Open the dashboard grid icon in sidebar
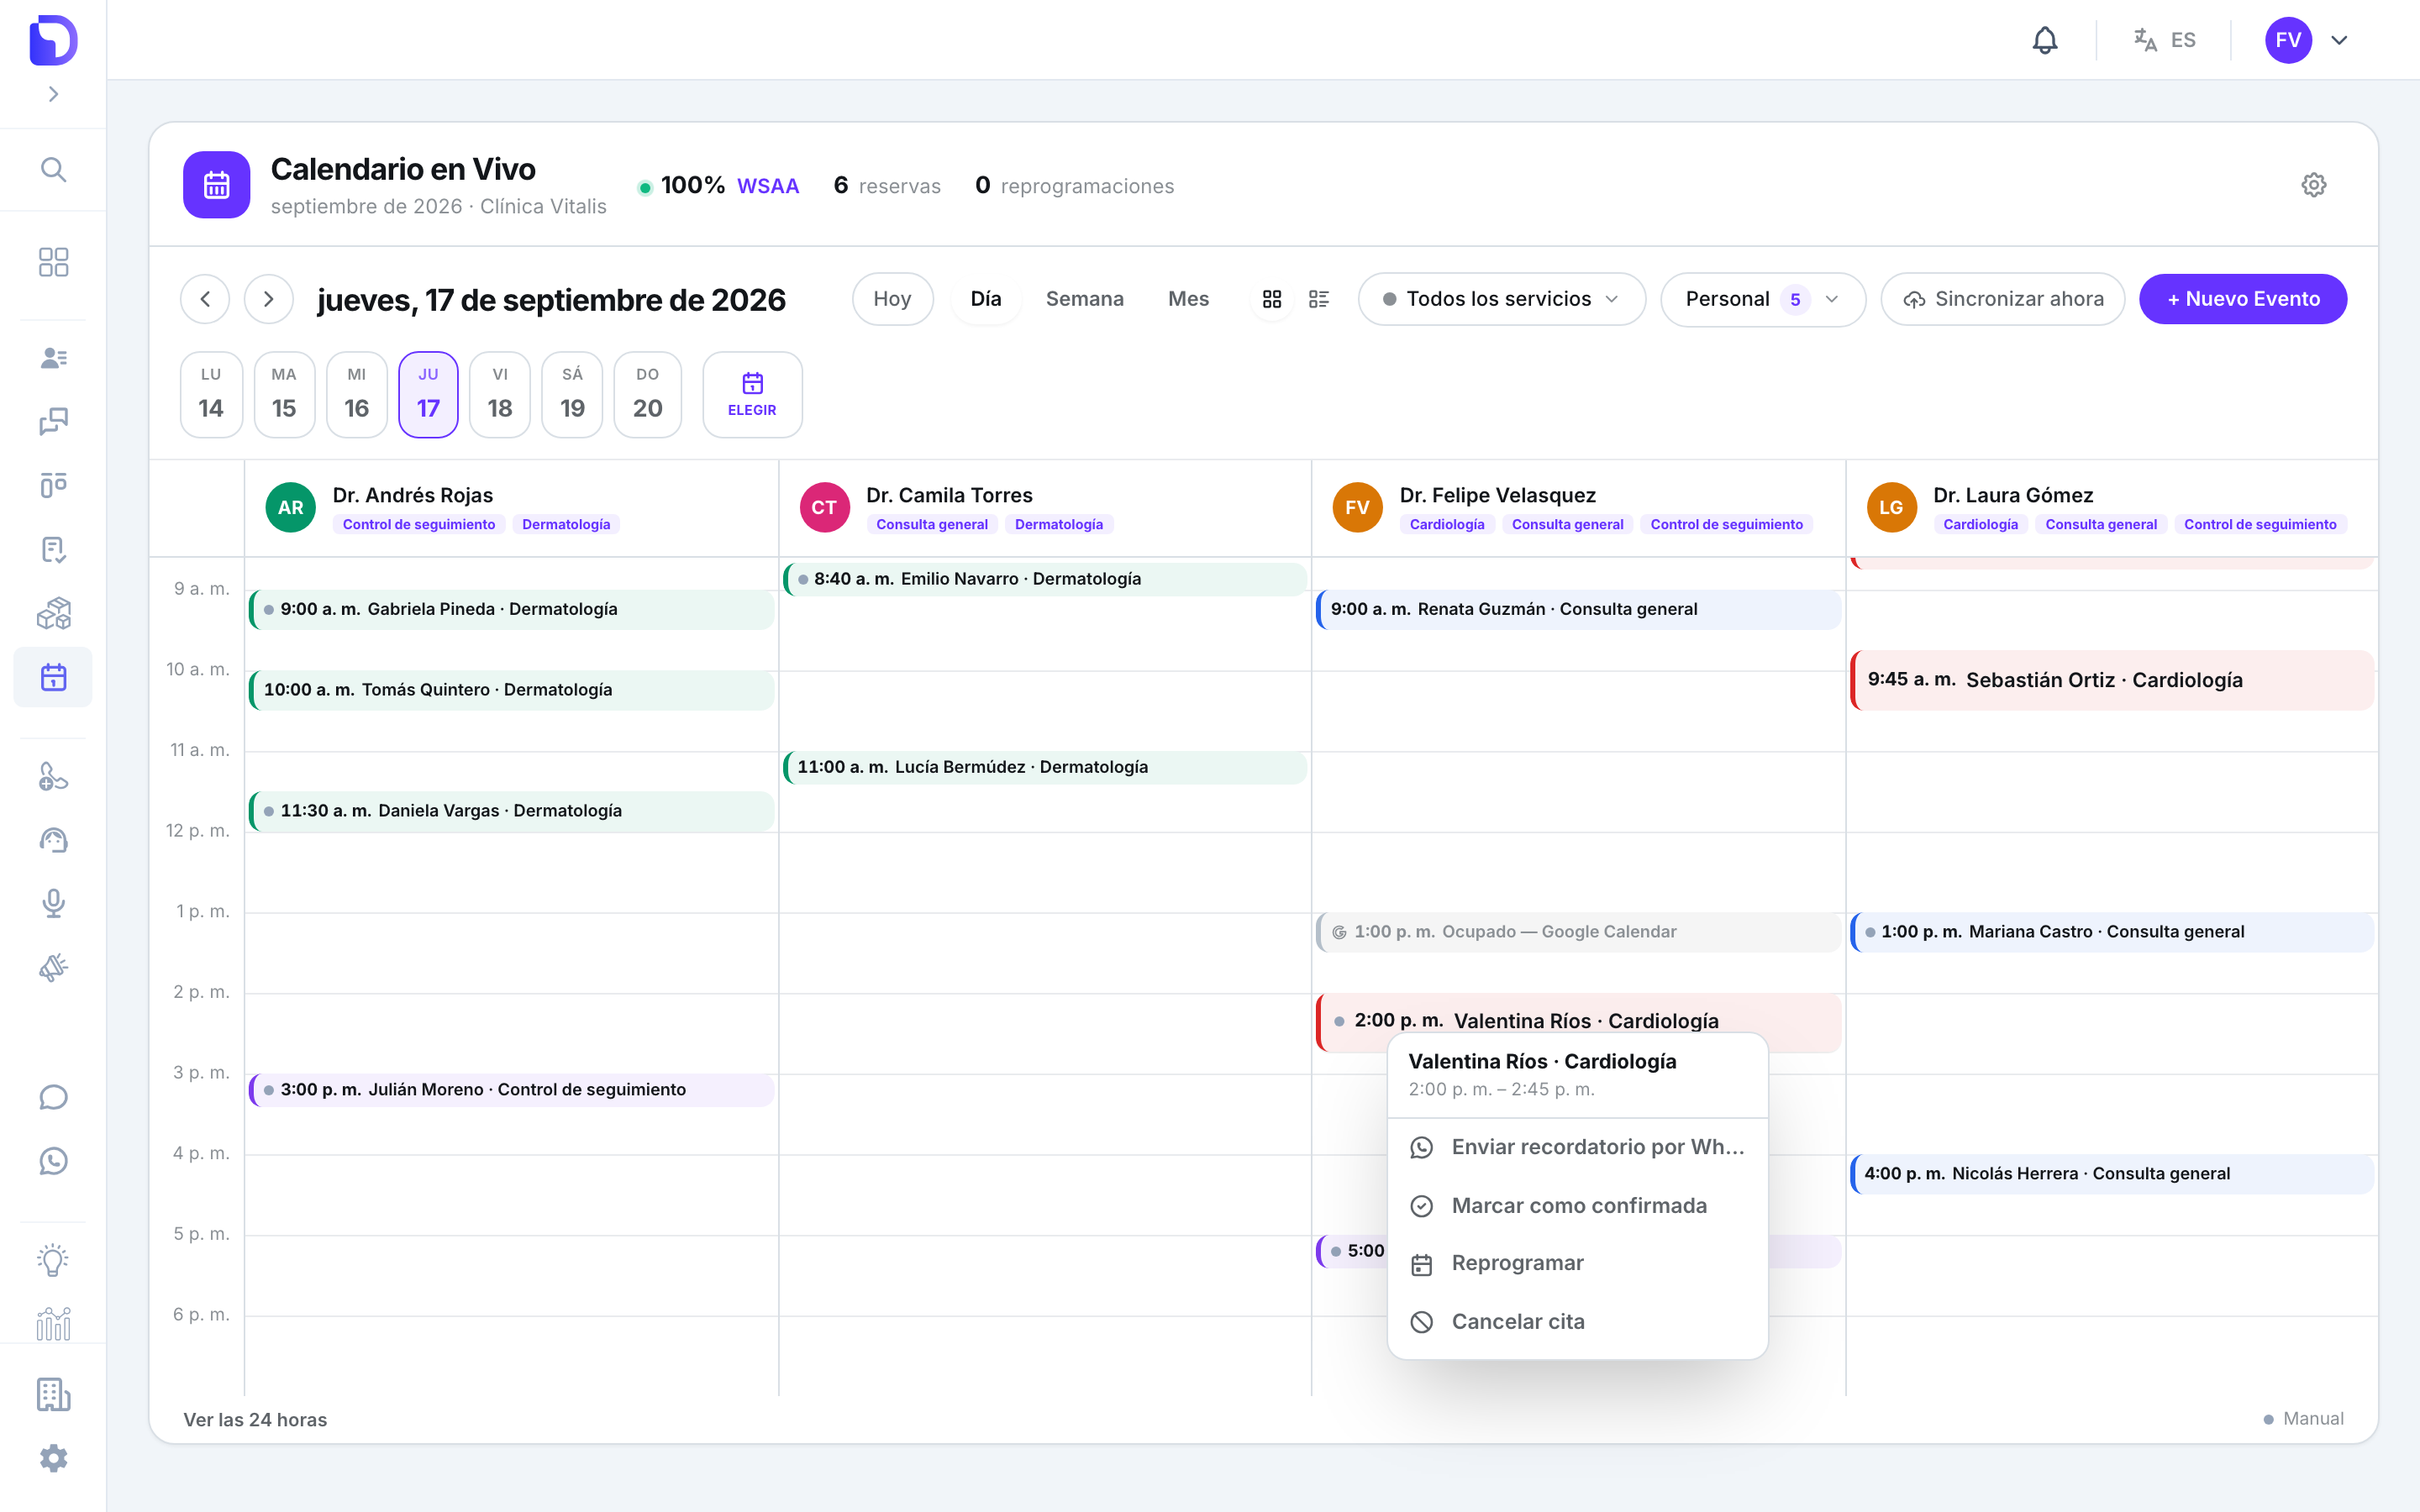2420x1512 pixels. coord(53,262)
